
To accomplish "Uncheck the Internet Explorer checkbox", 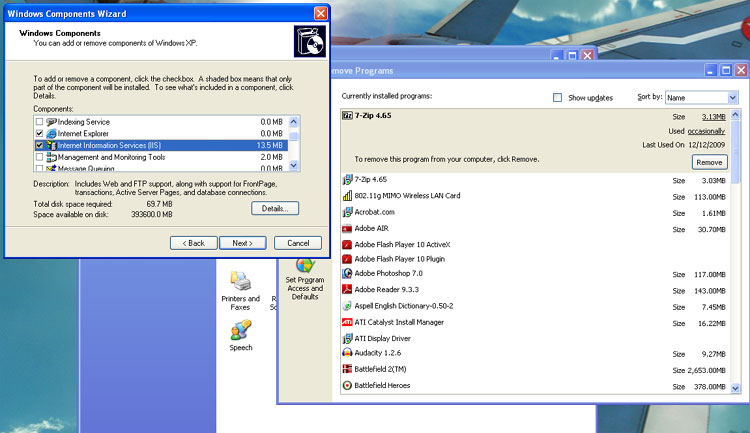I will tap(40, 133).
